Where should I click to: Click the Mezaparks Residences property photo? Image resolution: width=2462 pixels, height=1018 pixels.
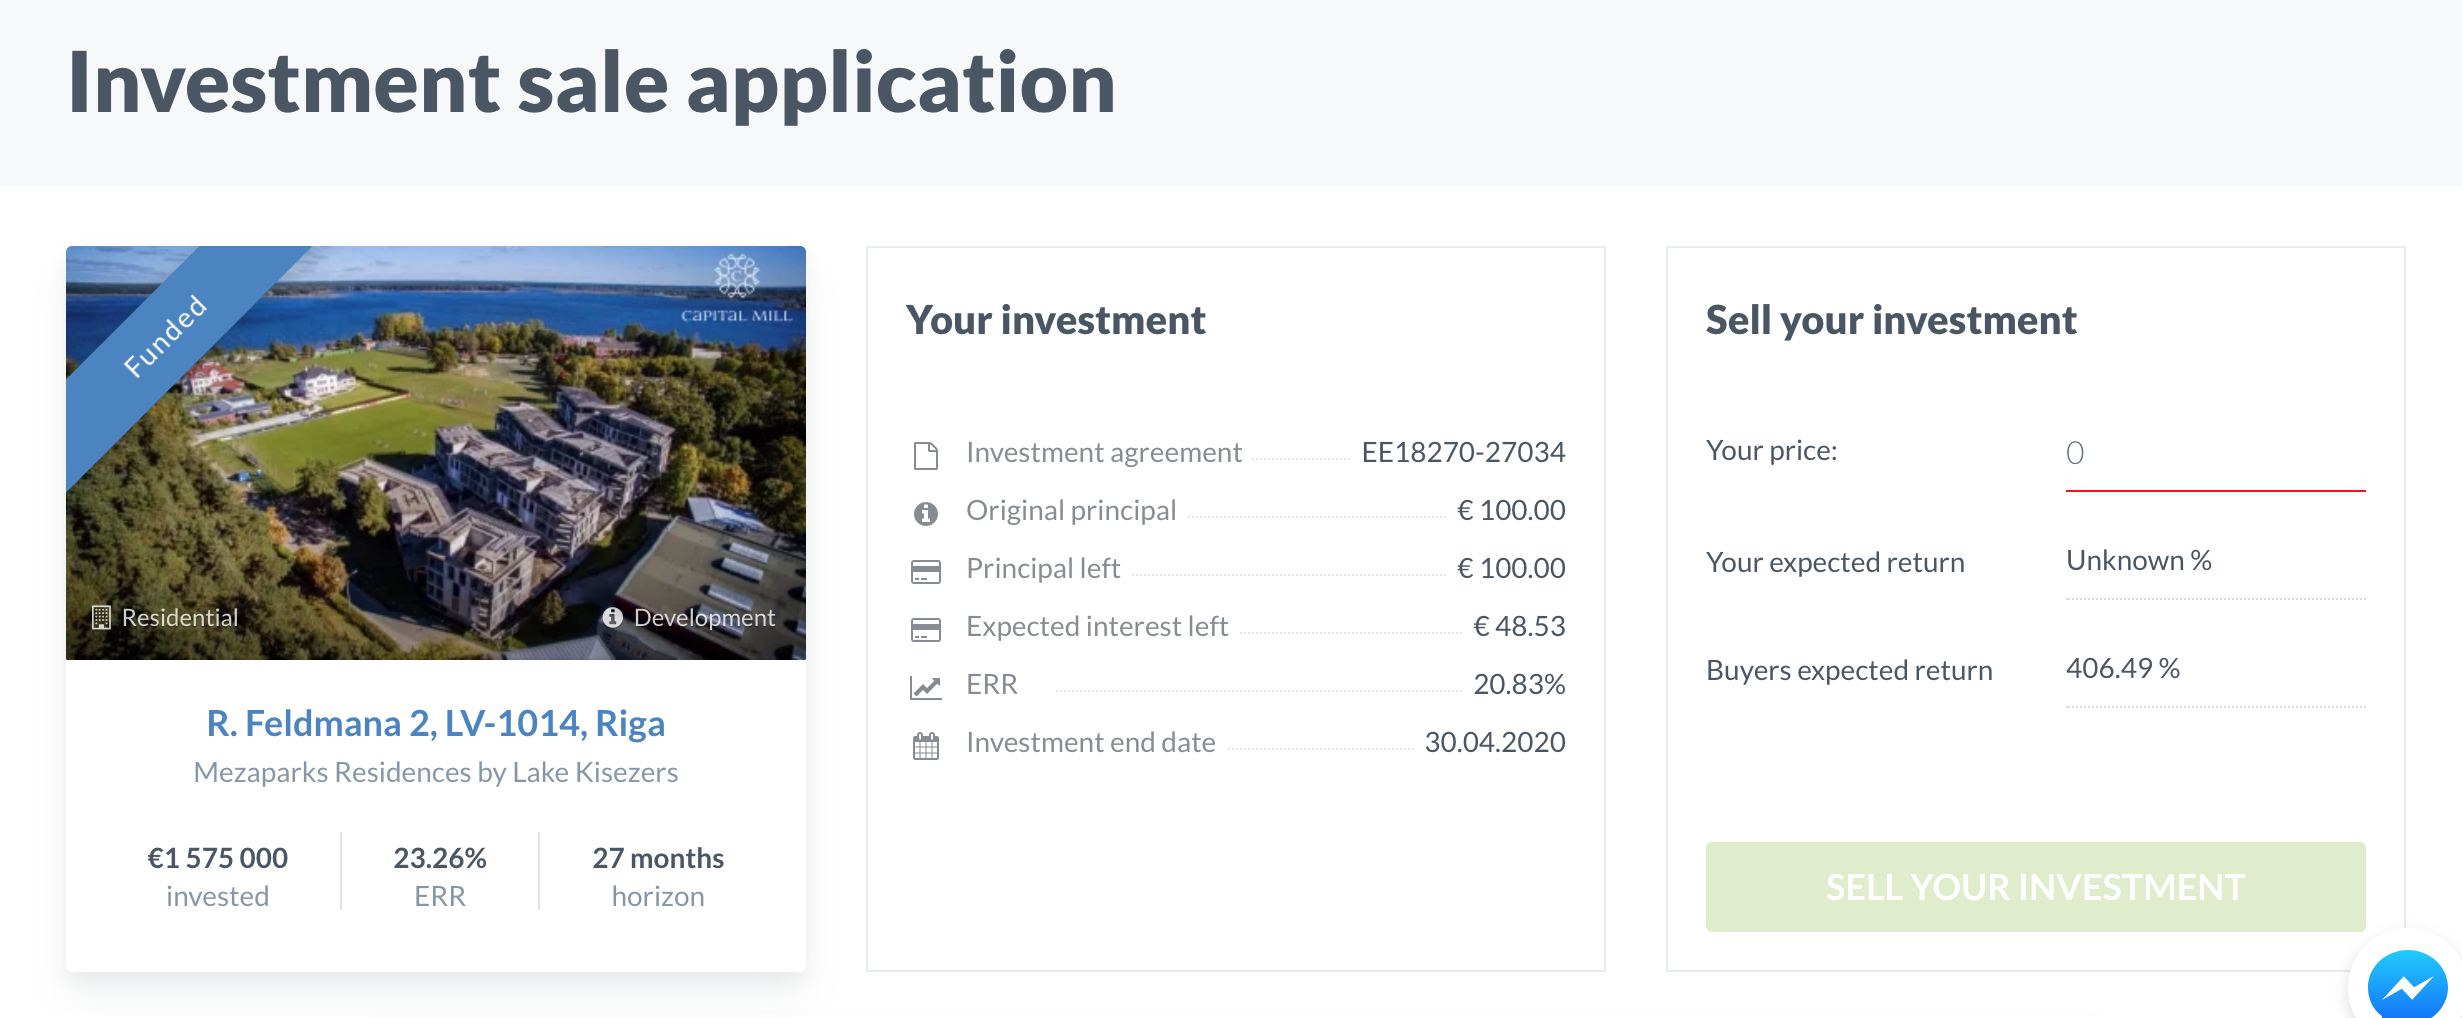(x=436, y=453)
